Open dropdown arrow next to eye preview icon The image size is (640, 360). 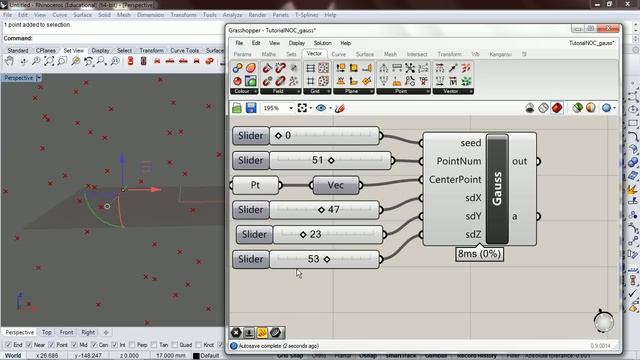[330, 108]
